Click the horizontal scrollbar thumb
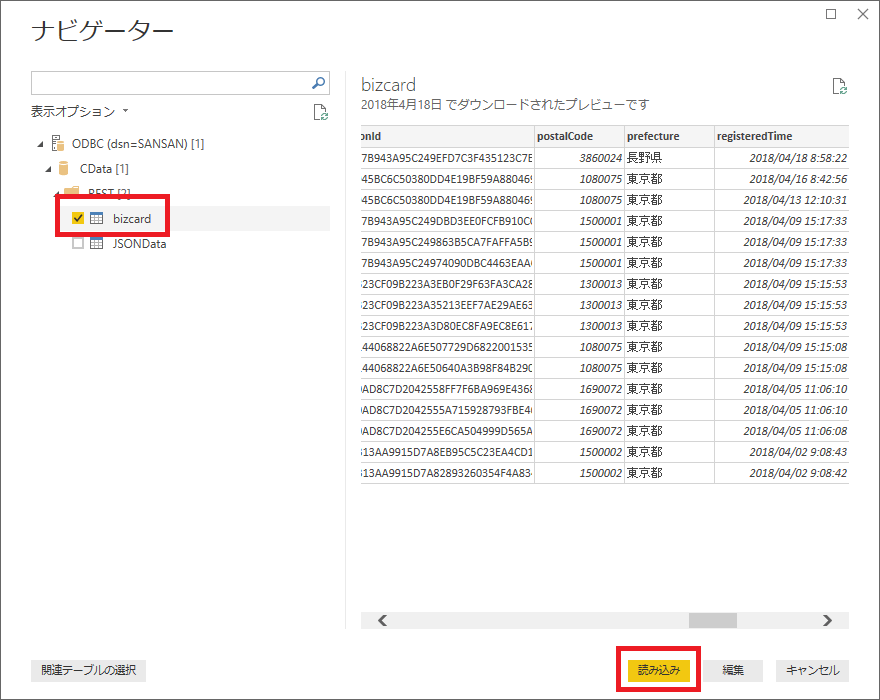The image size is (880, 700). [x=713, y=620]
